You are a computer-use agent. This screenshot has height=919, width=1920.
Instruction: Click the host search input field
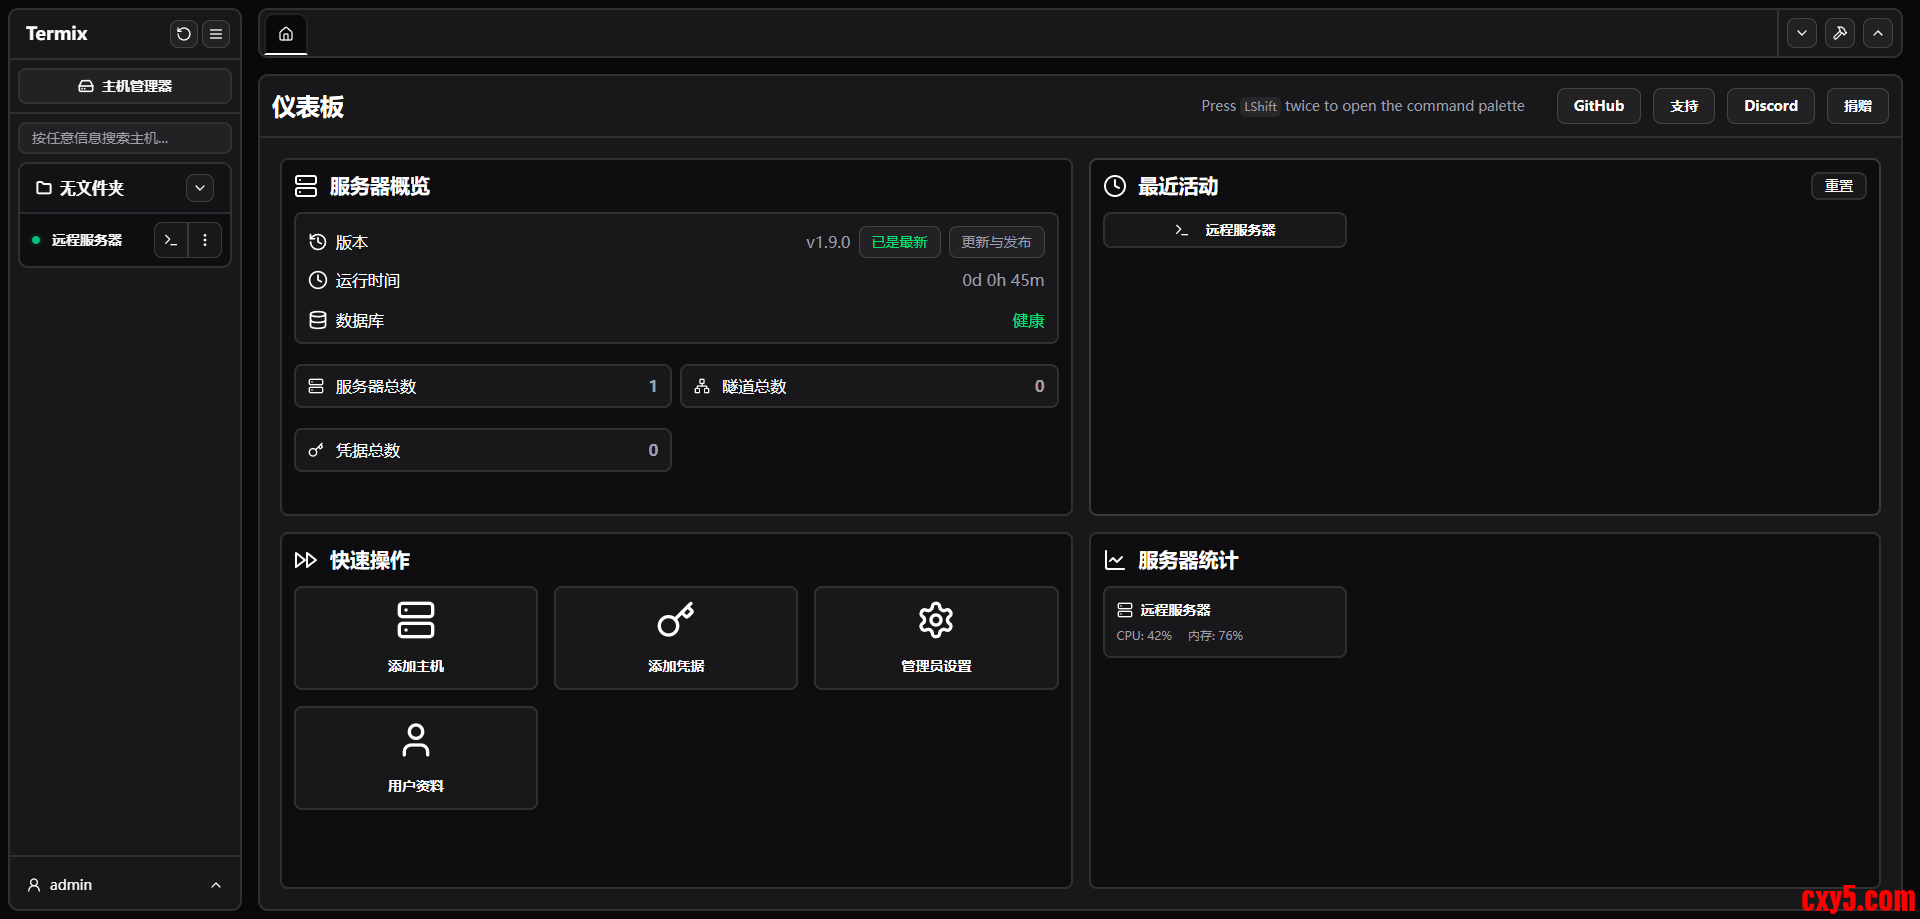125,138
